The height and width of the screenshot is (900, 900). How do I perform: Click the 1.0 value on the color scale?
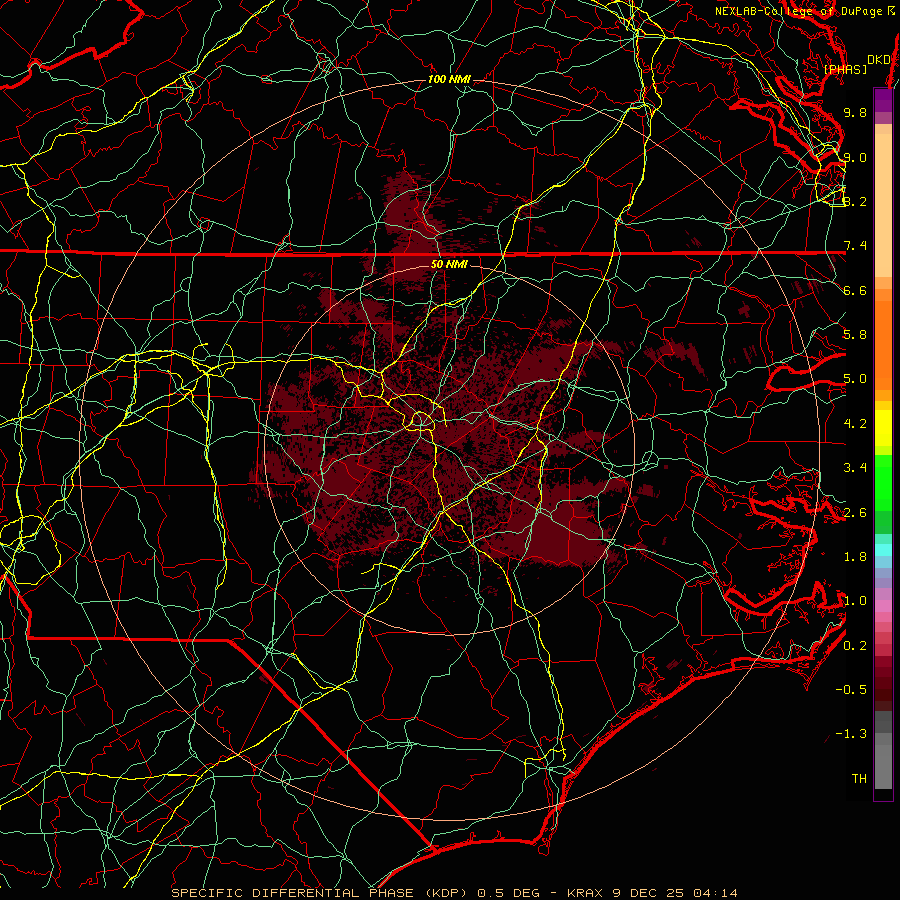point(855,601)
